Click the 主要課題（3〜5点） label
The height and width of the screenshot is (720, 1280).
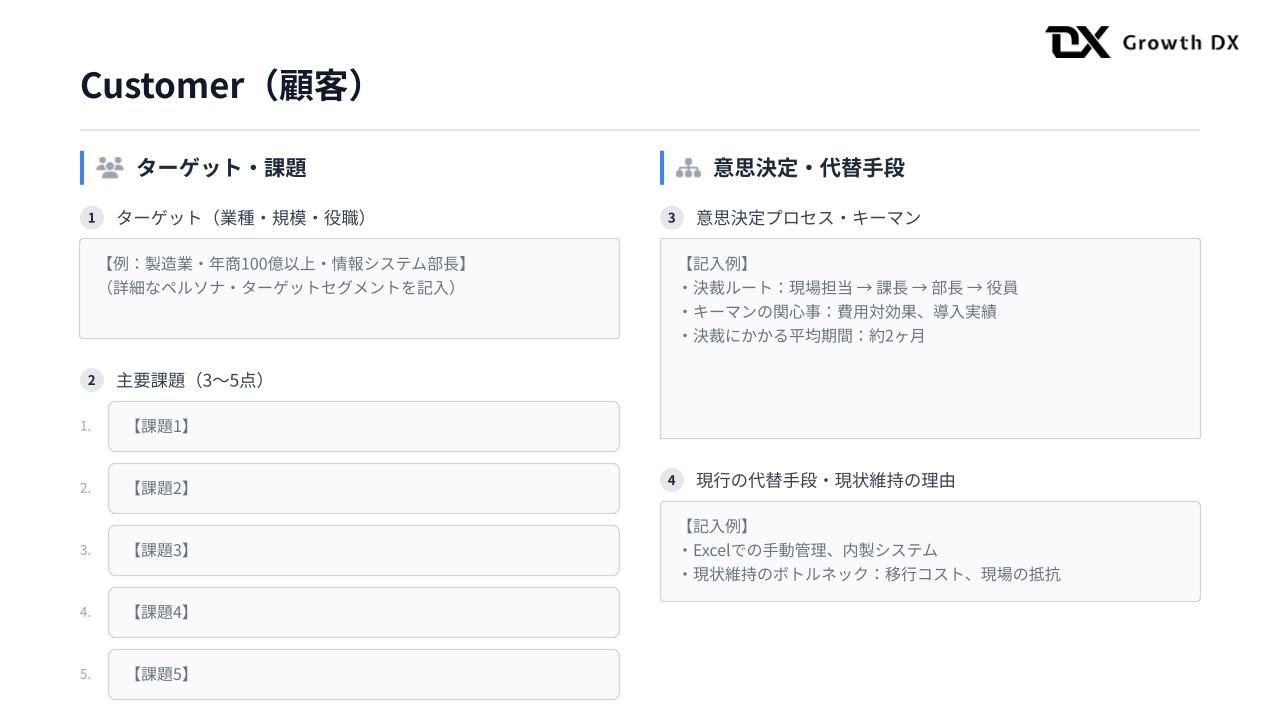(x=190, y=380)
